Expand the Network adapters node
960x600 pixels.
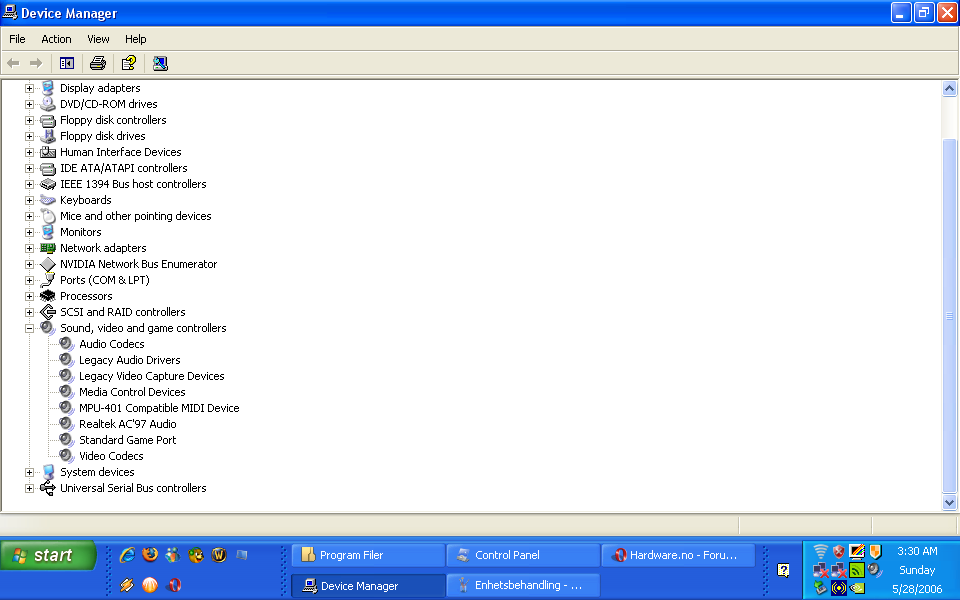29,248
